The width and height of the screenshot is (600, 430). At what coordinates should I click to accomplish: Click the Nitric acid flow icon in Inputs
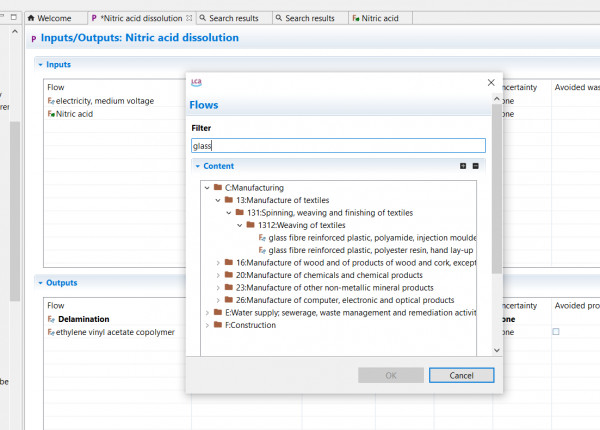(x=50, y=114)
